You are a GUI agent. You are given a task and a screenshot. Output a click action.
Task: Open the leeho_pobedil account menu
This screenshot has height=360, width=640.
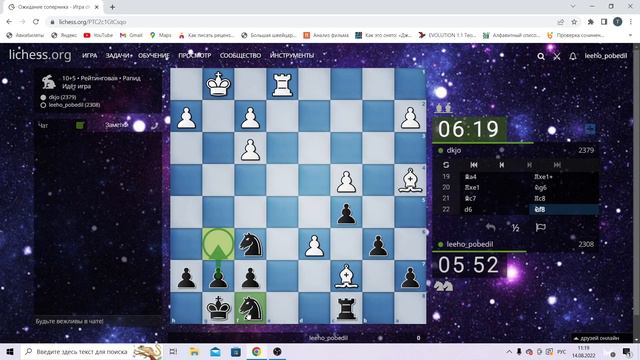click(605, 56)
